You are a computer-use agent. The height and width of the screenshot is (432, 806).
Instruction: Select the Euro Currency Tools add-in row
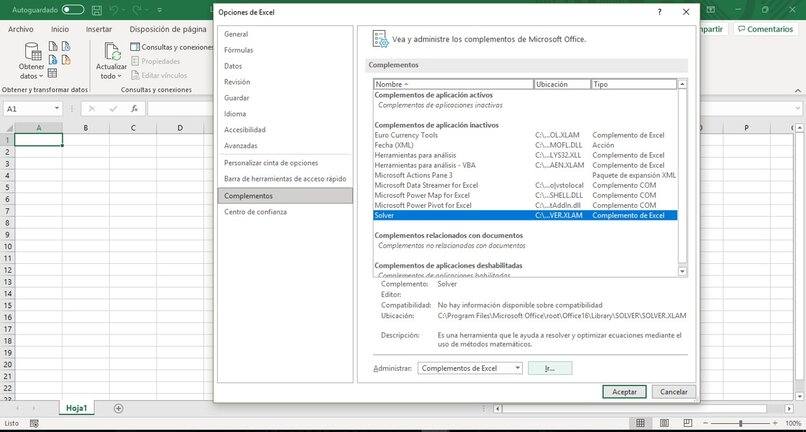[525, 135]
